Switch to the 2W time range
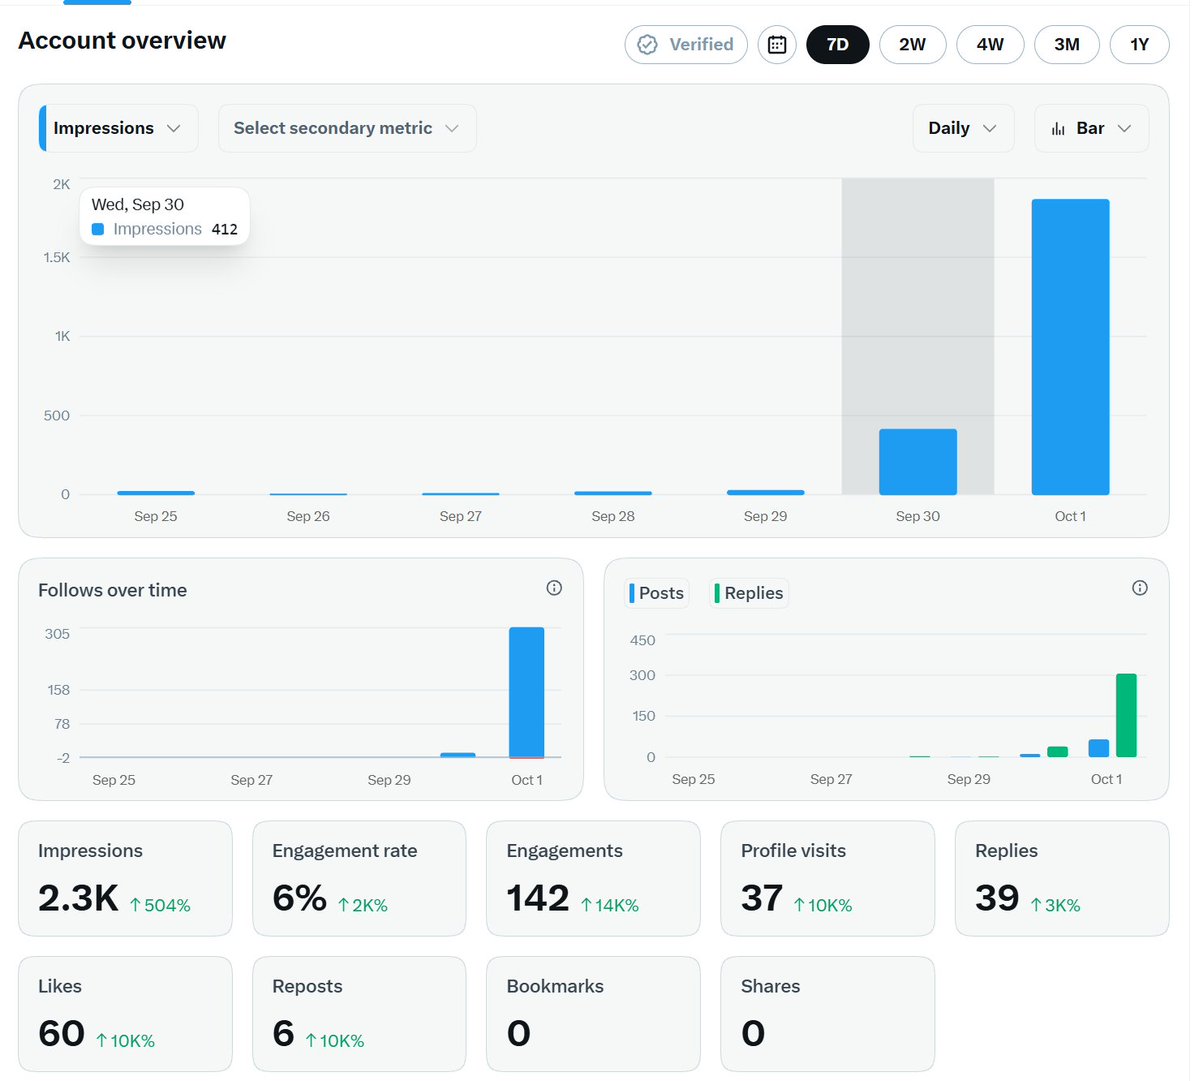The image size is (1199, 1081). pos(912,44)
